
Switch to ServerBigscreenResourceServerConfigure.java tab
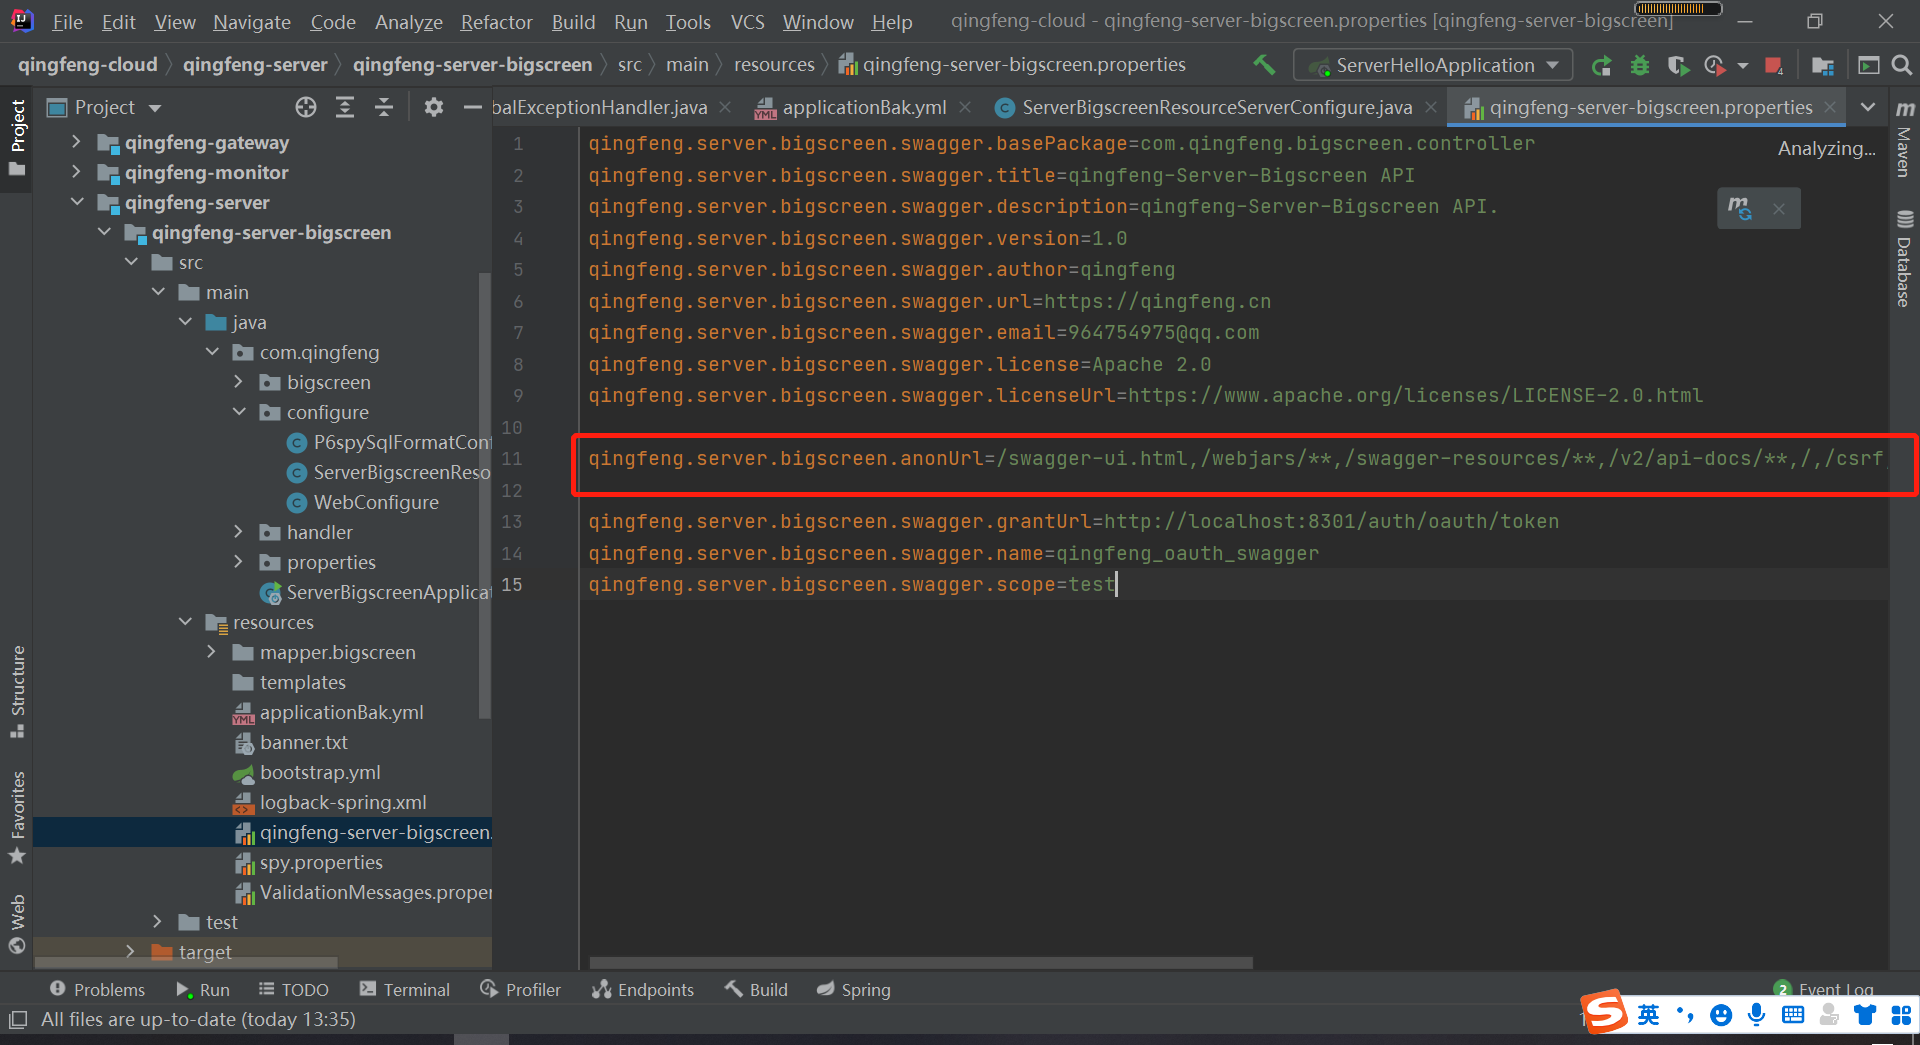click(x=1216, y=108)
